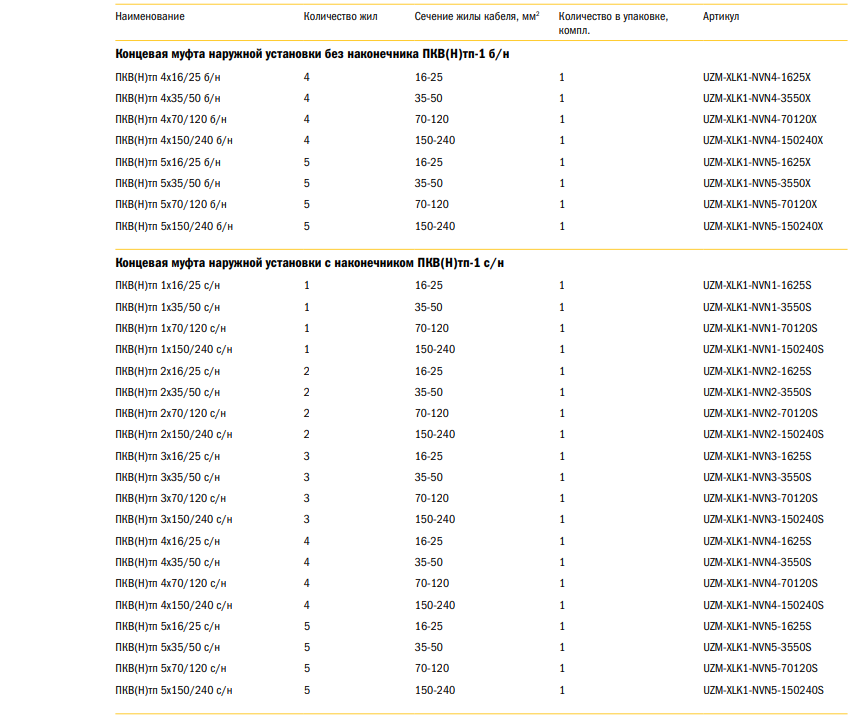Select row name ПКВ(Н)тп 5х16/25 б/н
854x719 pixels.
(168, 162)
